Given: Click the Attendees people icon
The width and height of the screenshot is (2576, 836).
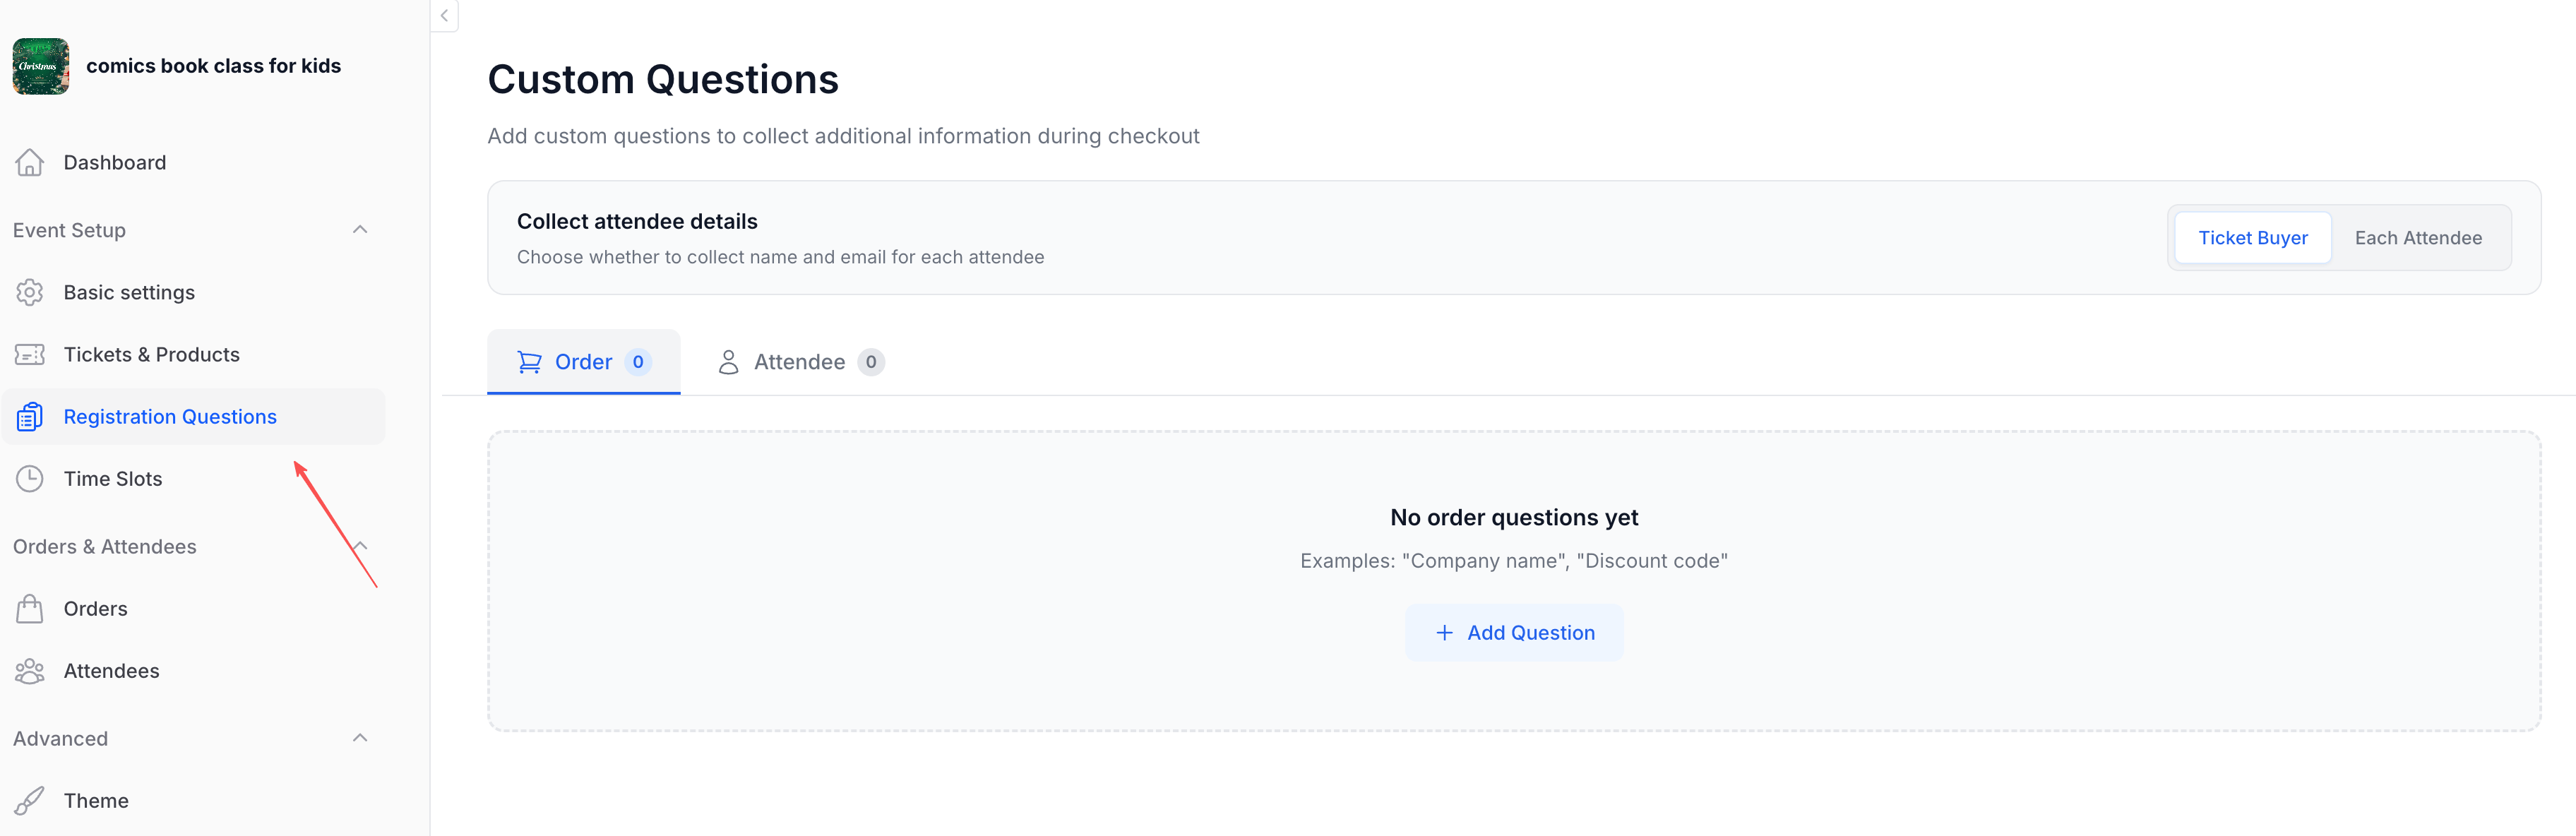Looking at the screenshot, I should (x=30, y=670).
